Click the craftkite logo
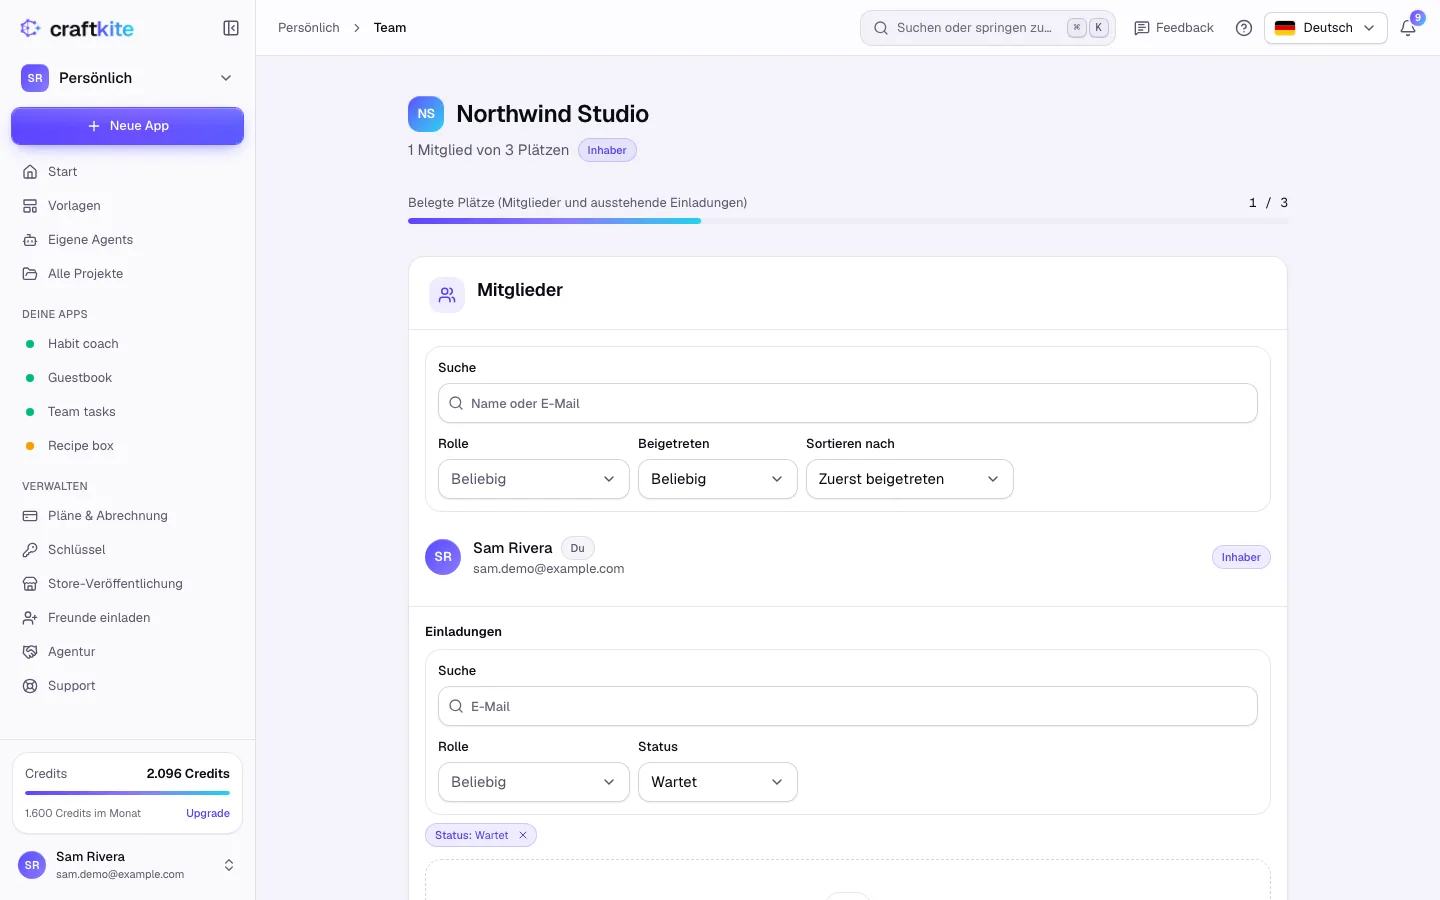Viewport: 1440px width, 900px height. tap(77, 28)
